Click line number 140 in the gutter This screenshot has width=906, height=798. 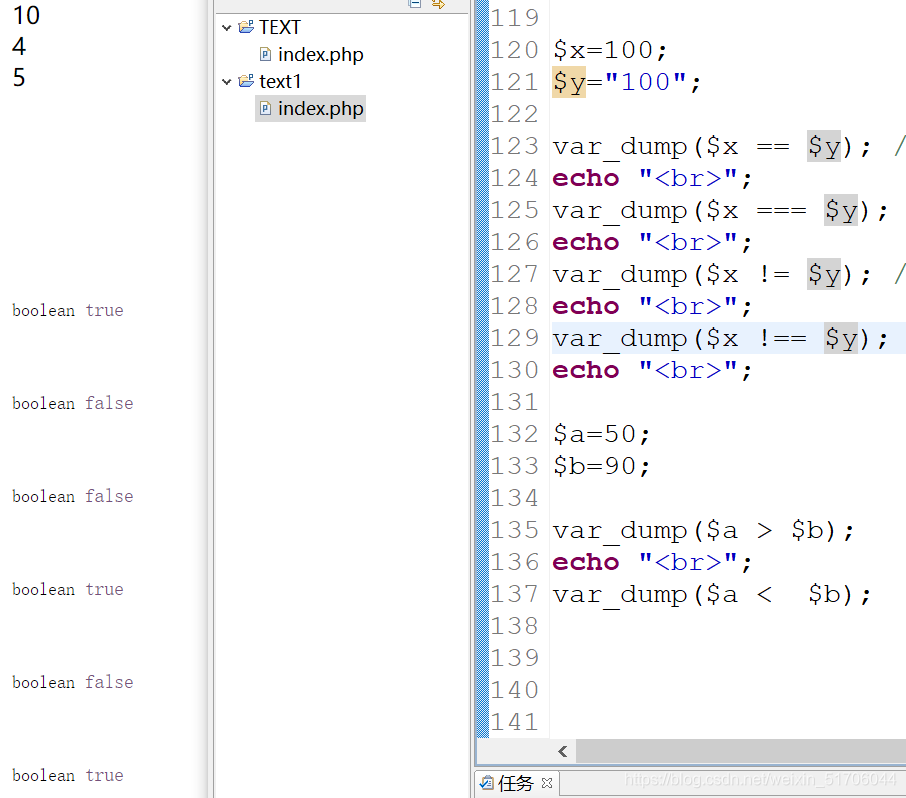(514, 690)
